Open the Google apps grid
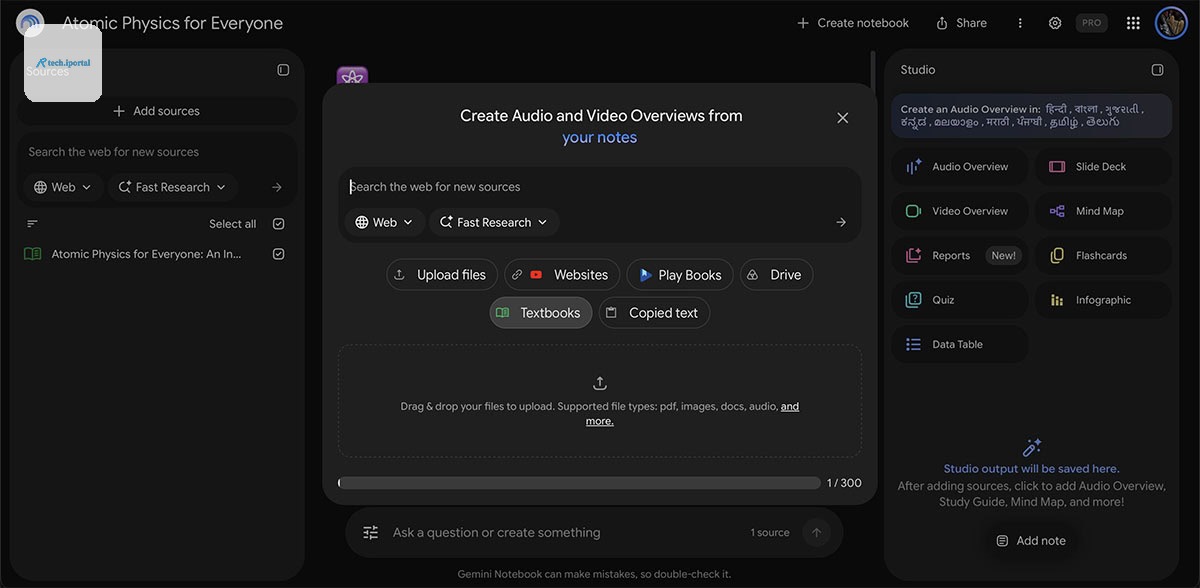This screenshot has width=1200, height=588. (x=1133, y=23)
